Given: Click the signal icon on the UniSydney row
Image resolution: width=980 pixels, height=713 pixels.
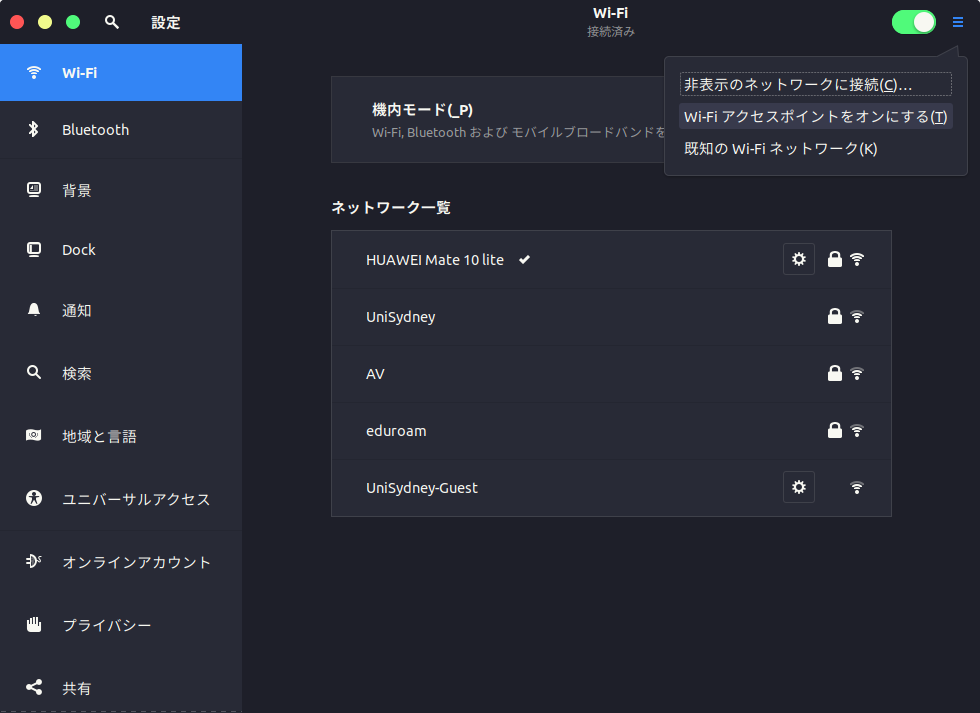Looking at the screenshot, I should [x=857, y=317].
